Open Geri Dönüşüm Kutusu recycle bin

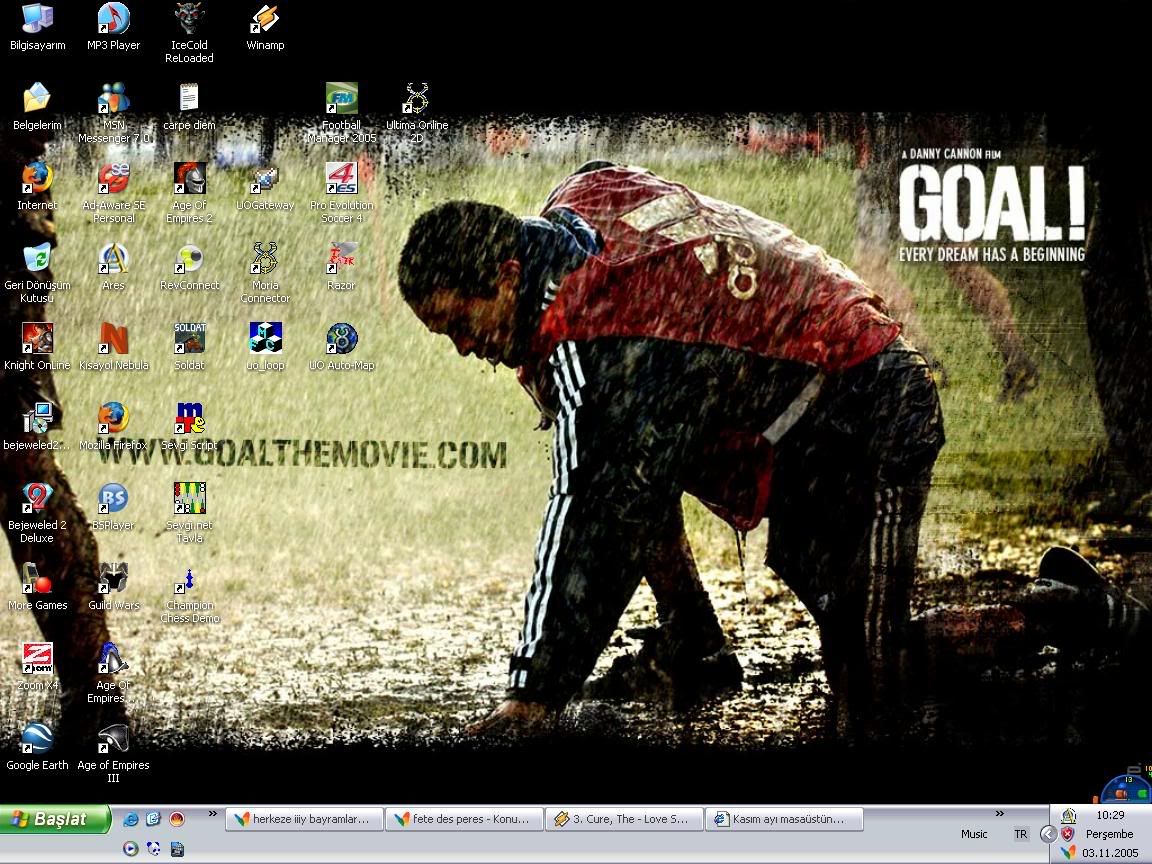[x=37, y=273]
